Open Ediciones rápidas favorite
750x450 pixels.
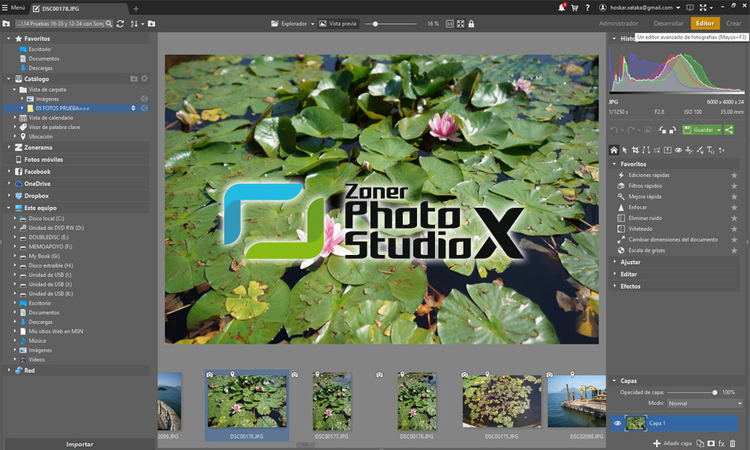click(649, 175)
